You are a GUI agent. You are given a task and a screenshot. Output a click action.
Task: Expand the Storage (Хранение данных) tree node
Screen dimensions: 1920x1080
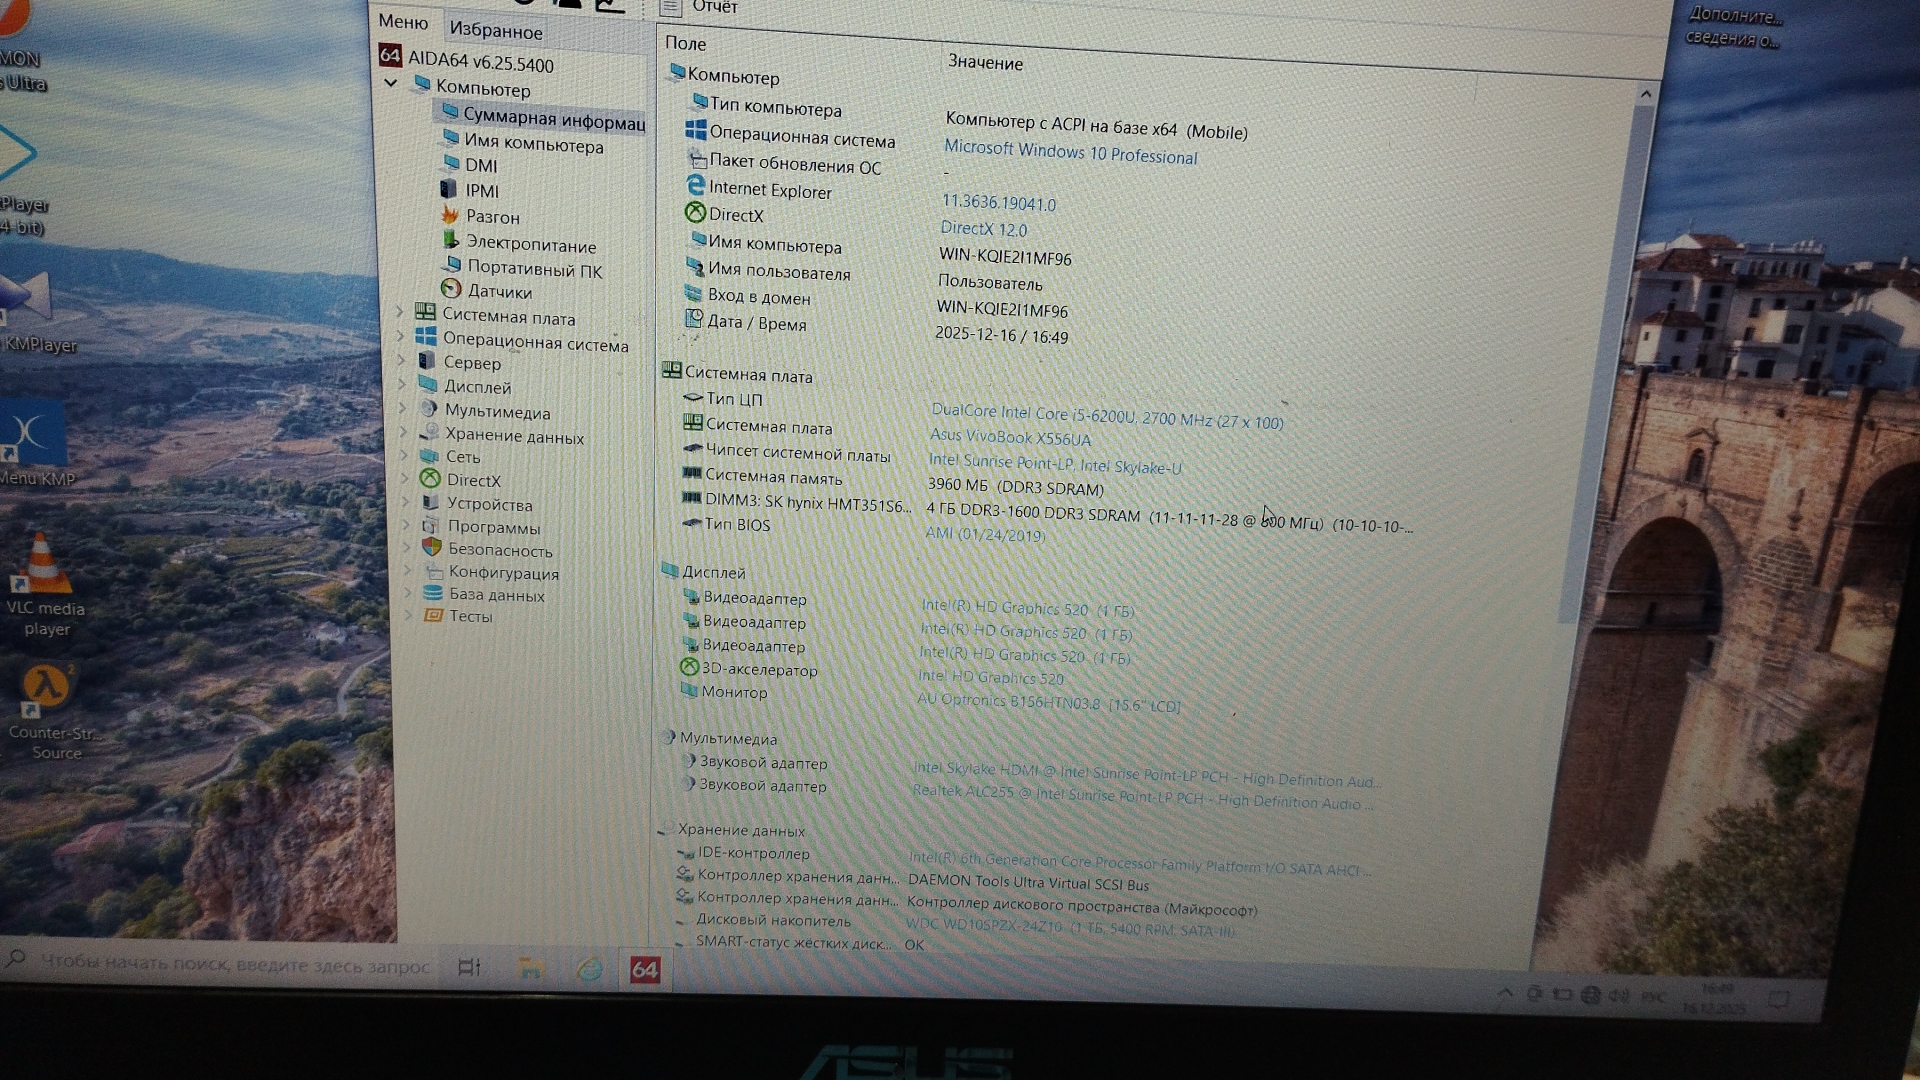pyautogui.click(x=404, y=432)
